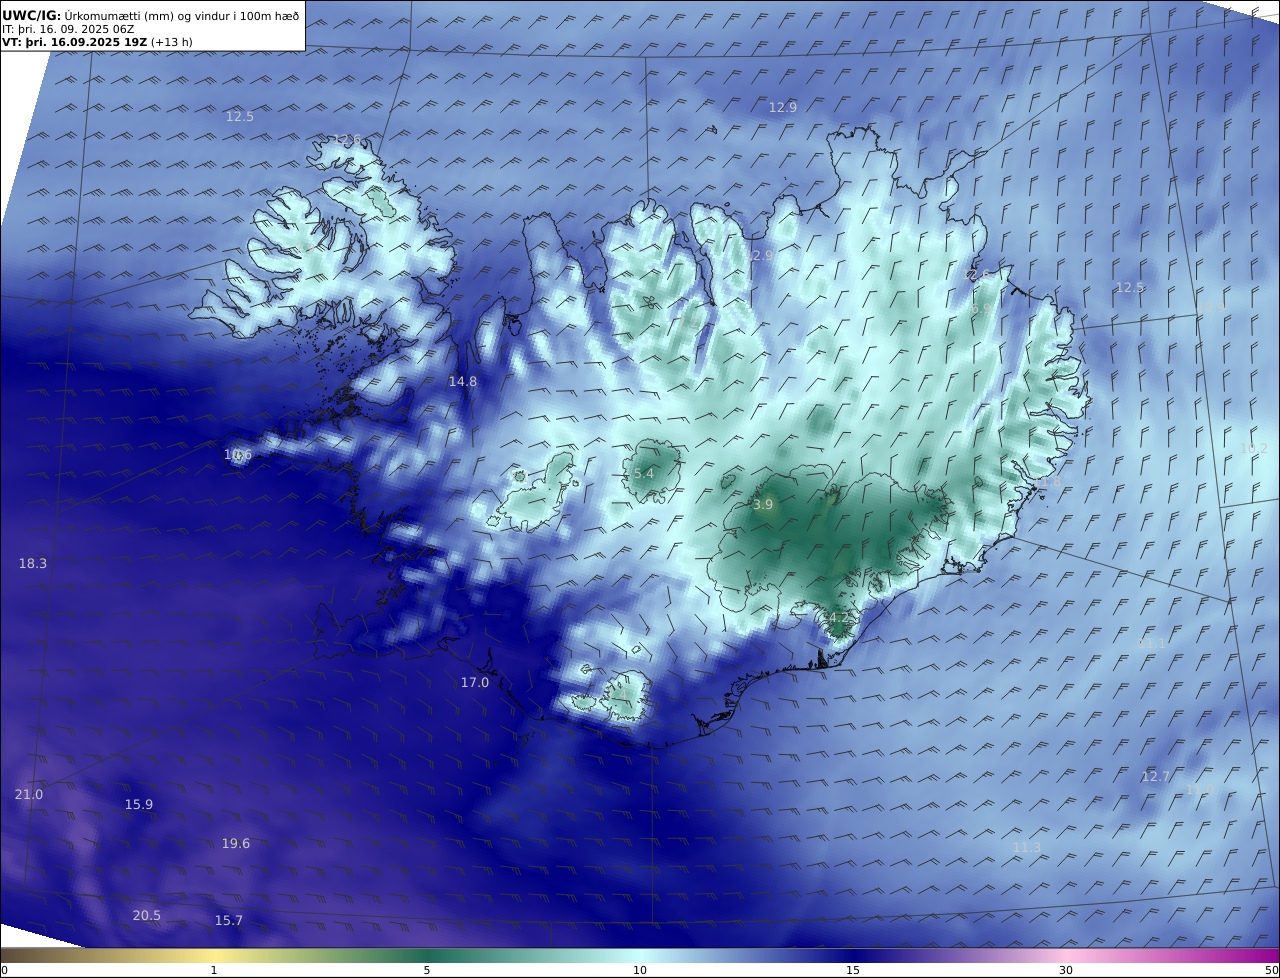Click the pale yellow colorbar segment above 1
This screenshot has width=1280, height=978.
pyautogui.click(x=214, y=955)
